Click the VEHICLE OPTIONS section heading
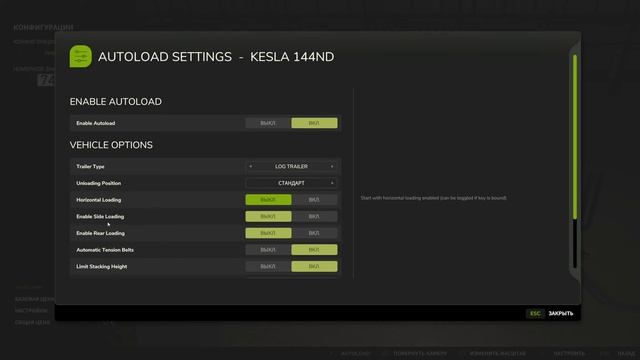 pyautogui.click(x=111, y=145)
